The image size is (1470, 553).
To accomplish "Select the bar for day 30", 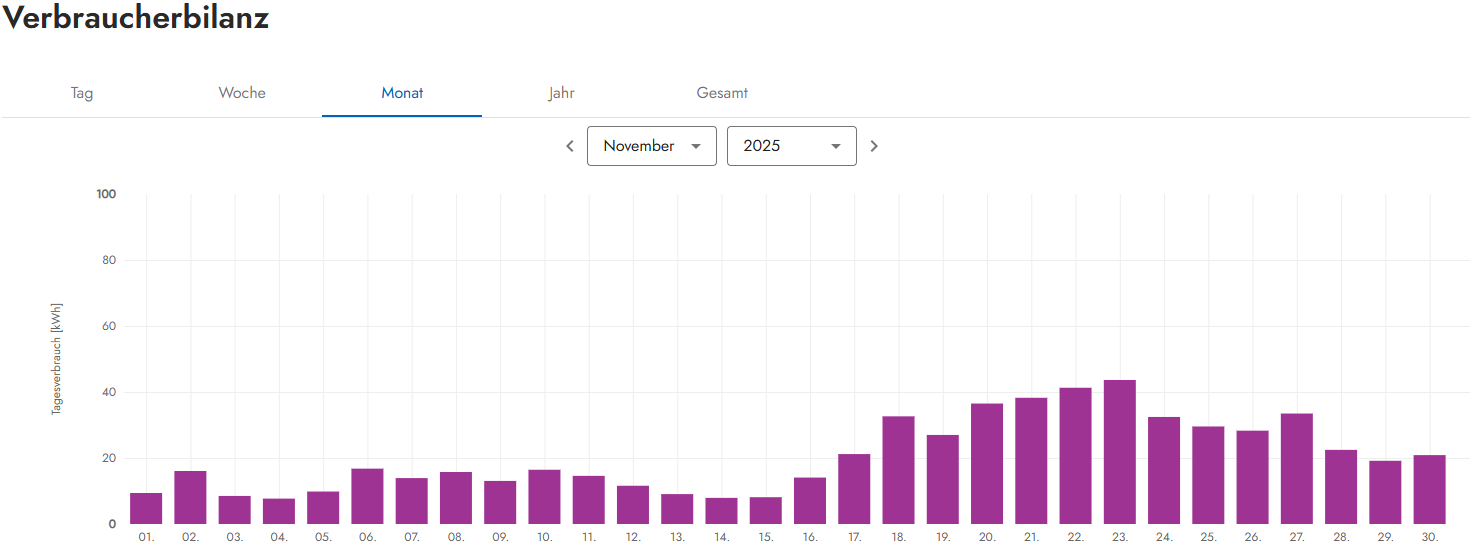I will coord(1429,490).
